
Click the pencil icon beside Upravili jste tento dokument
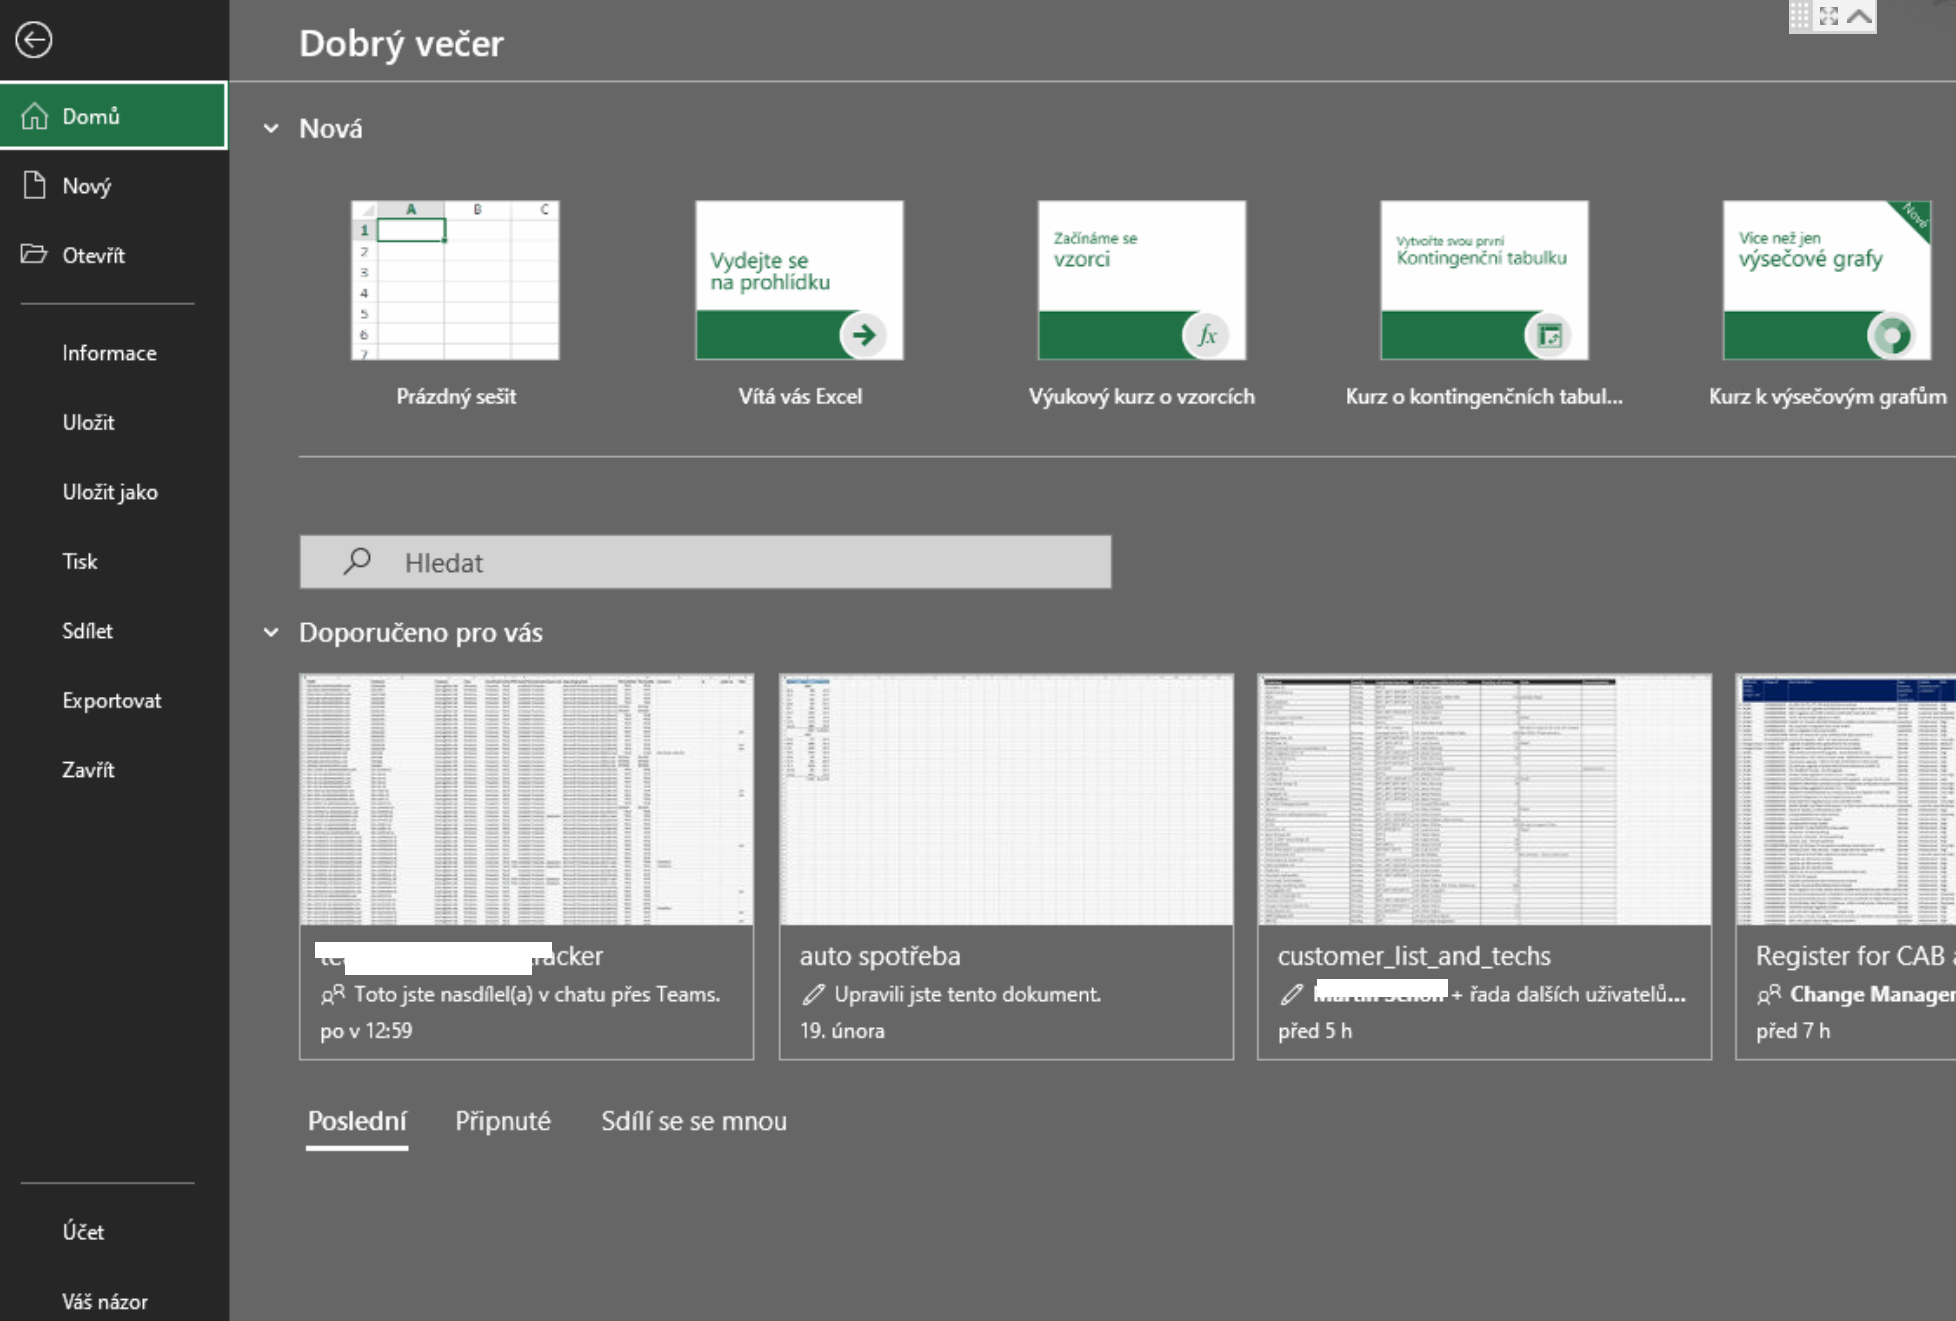coord(814,994)
